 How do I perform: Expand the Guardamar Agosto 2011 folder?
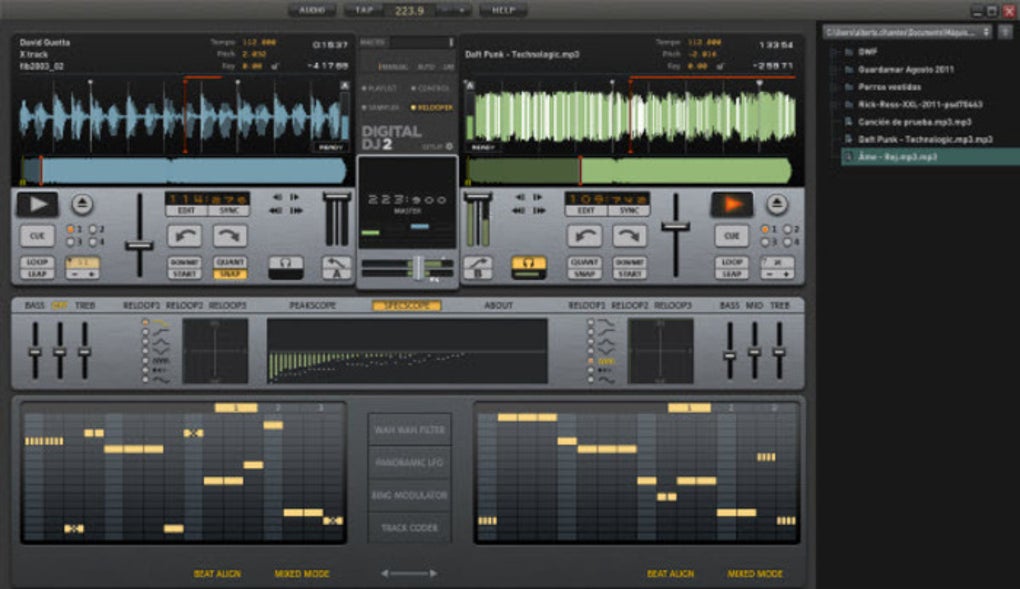835,69
